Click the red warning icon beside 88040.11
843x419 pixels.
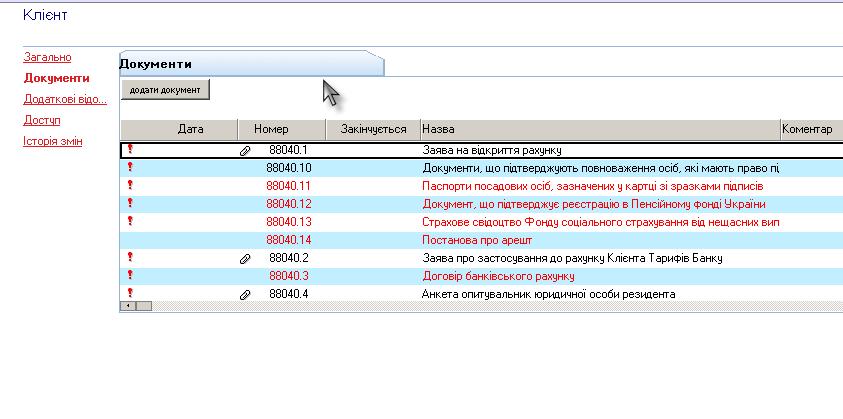point(129,185)
